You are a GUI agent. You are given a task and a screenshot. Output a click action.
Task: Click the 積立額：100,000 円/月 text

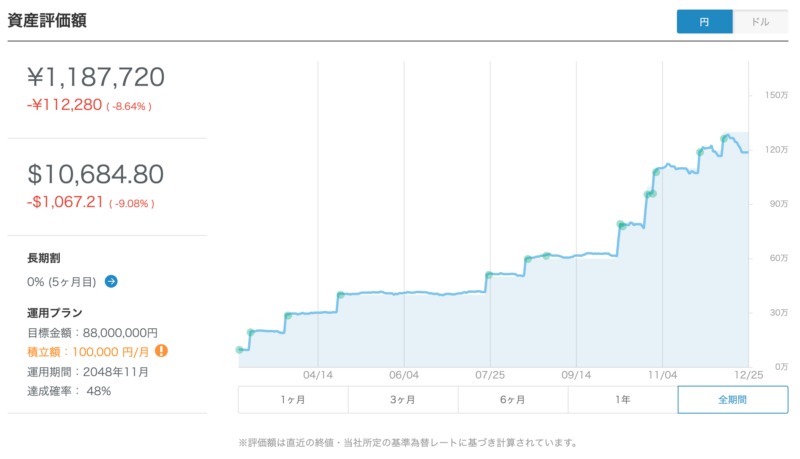tap(88, 352)
